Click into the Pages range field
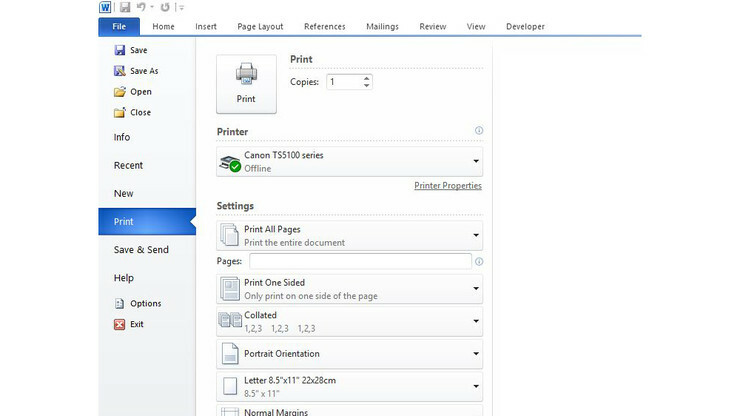 coord(361,261)
